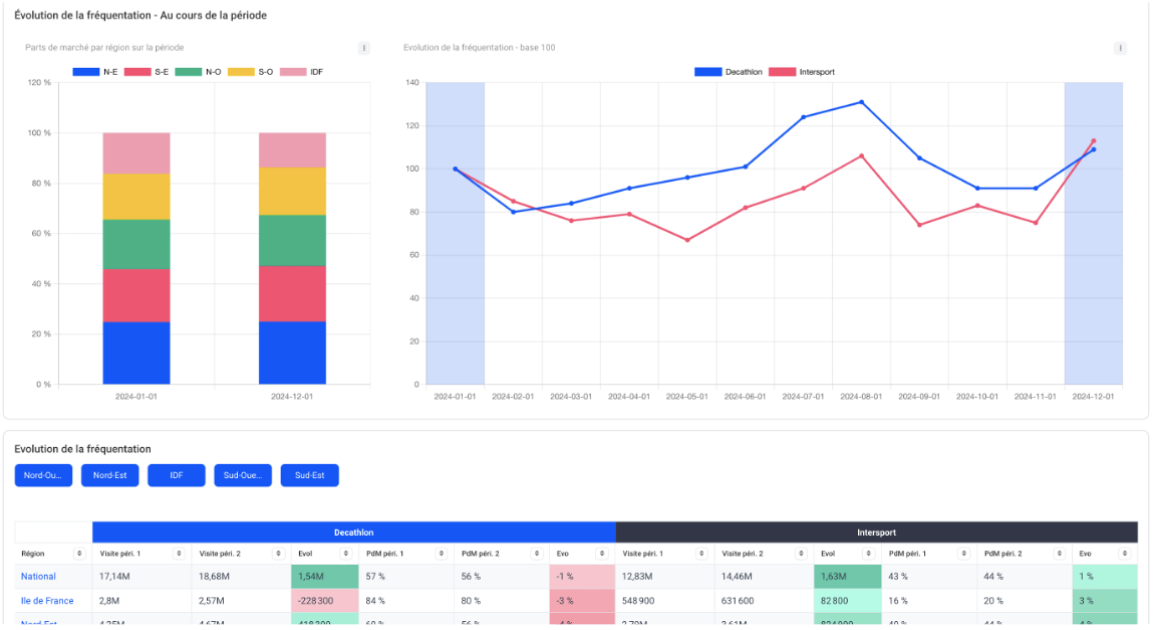Click the Intersport table group header
The image size is (1154, 630).
click(x=877, y=532)
